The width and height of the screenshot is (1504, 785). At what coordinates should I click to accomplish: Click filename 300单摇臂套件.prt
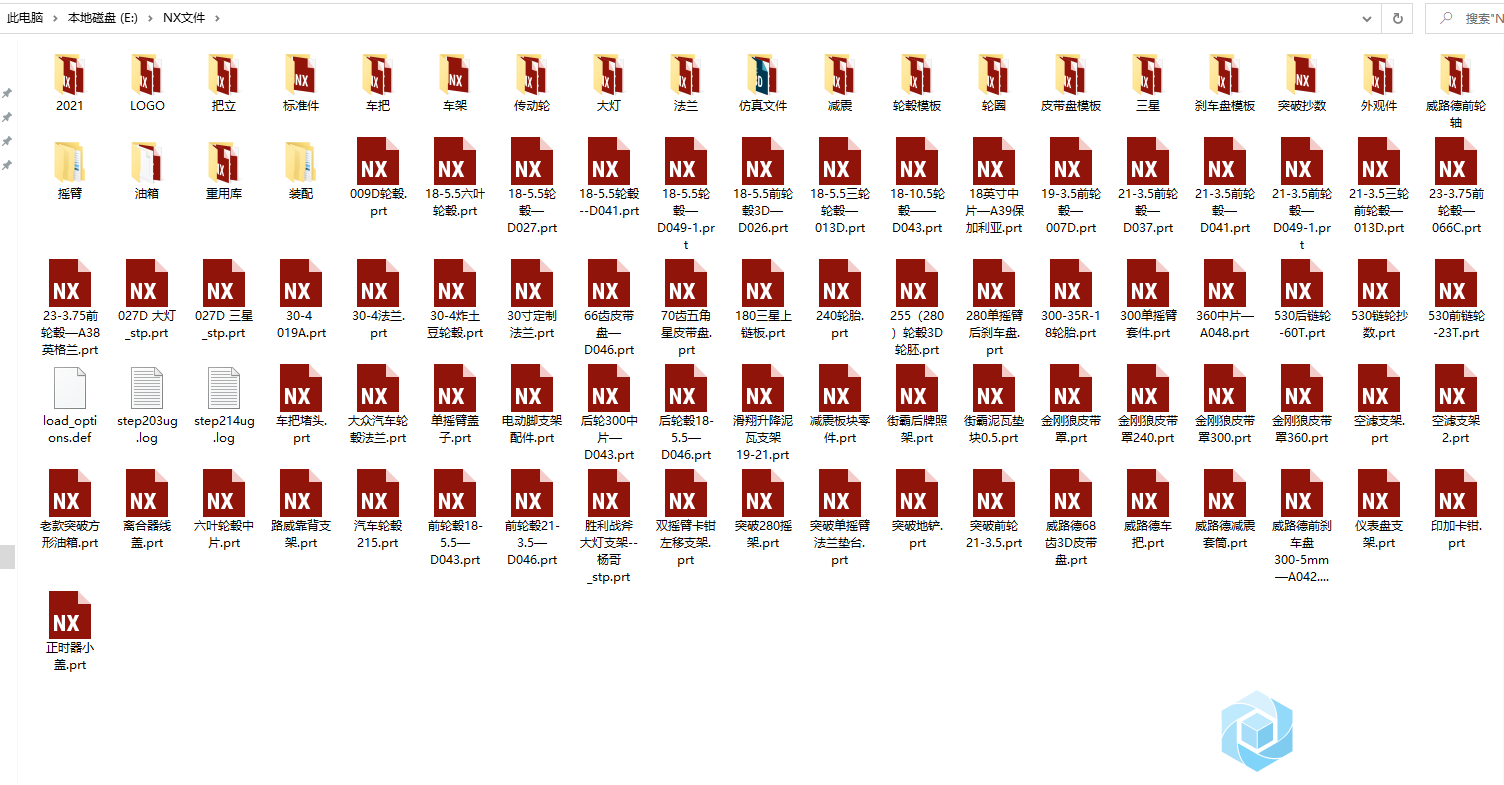[1148, 324]
